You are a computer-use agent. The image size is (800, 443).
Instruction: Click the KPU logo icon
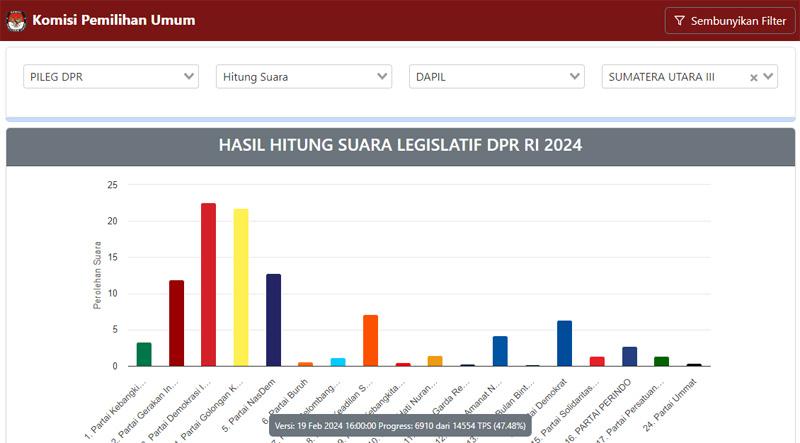pyautogui.click(x=17, y=20)
